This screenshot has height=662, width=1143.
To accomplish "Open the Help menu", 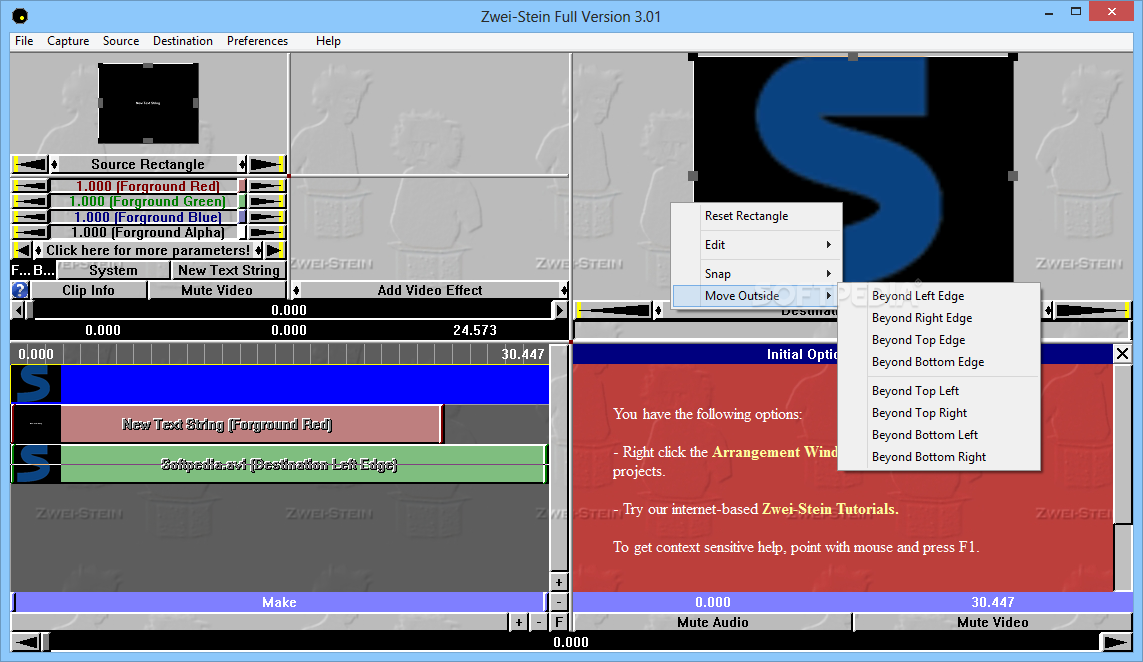I will [328, 41].
